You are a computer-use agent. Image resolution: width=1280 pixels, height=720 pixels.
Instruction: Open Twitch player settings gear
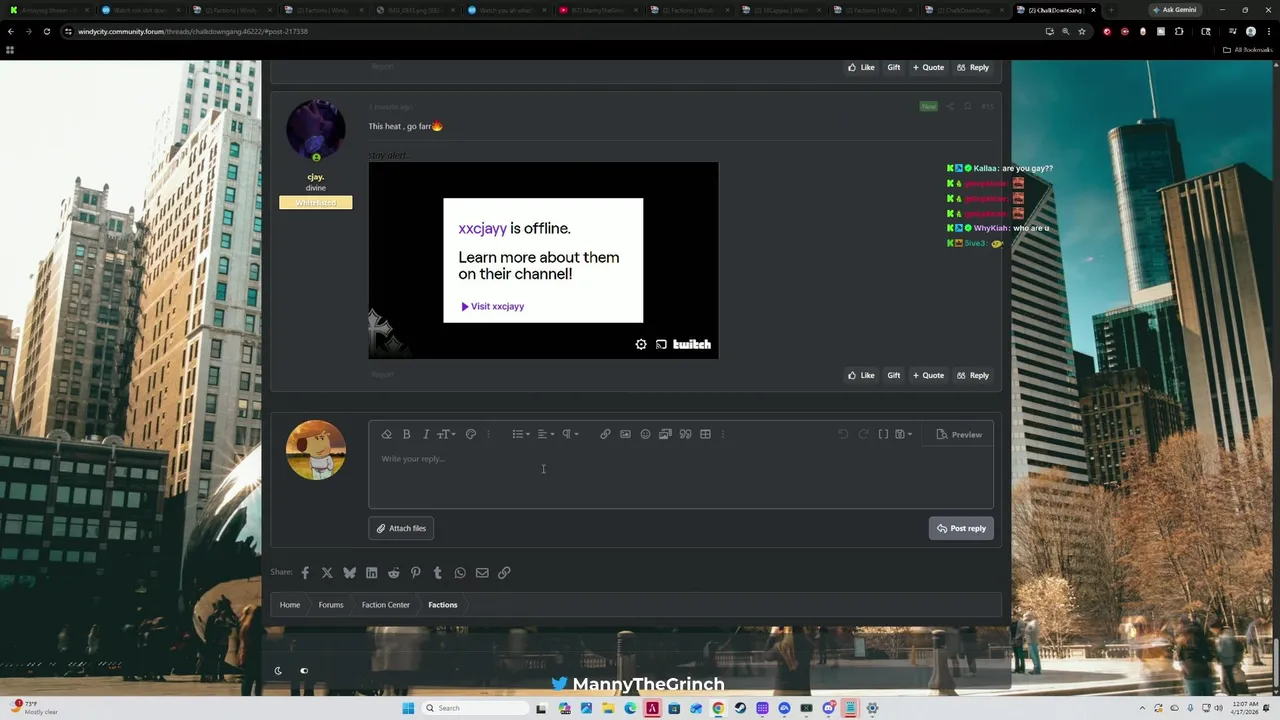pyautogui.click(x=641, y=344)
